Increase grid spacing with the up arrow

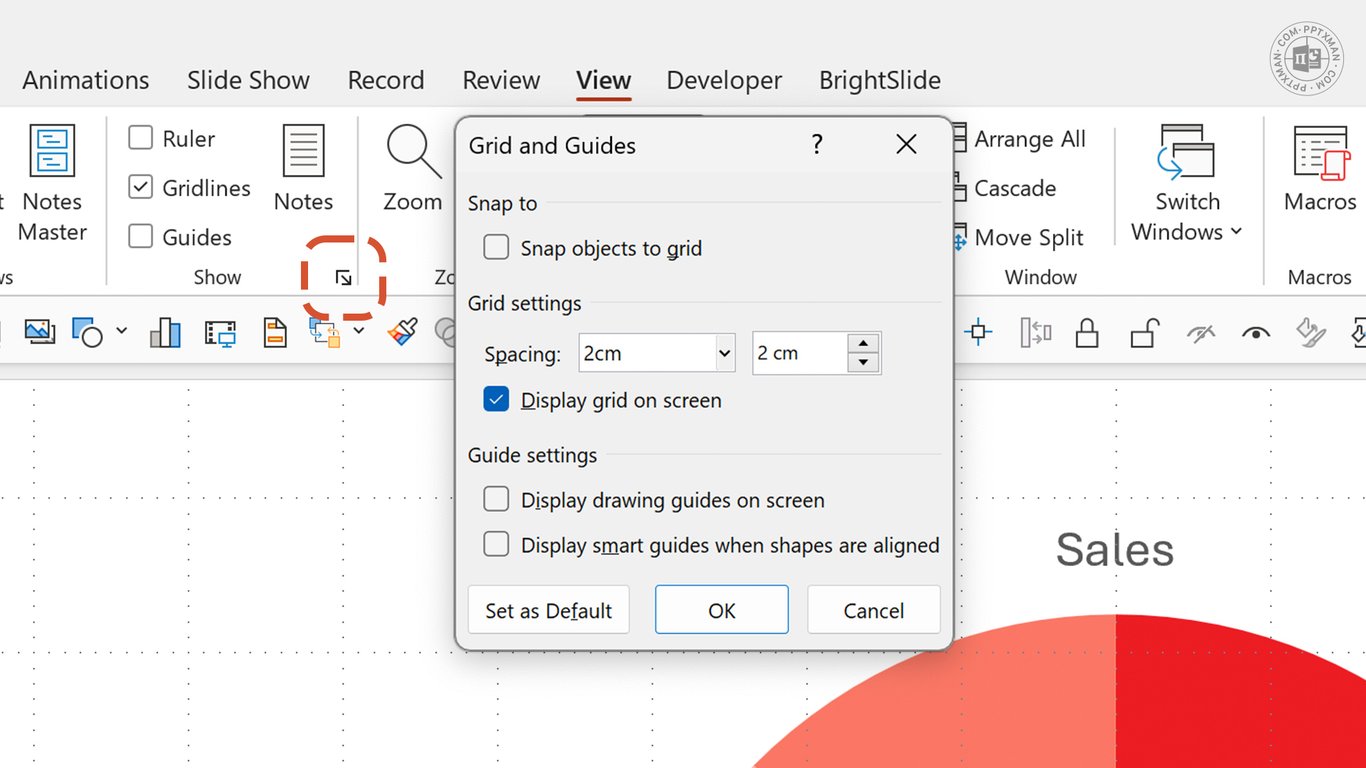coord(863,343)
